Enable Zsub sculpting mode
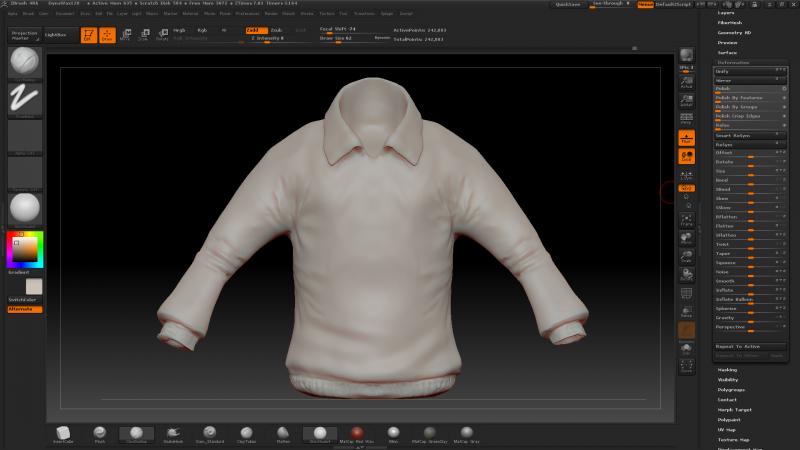800x450 pixels. [276, 30]
